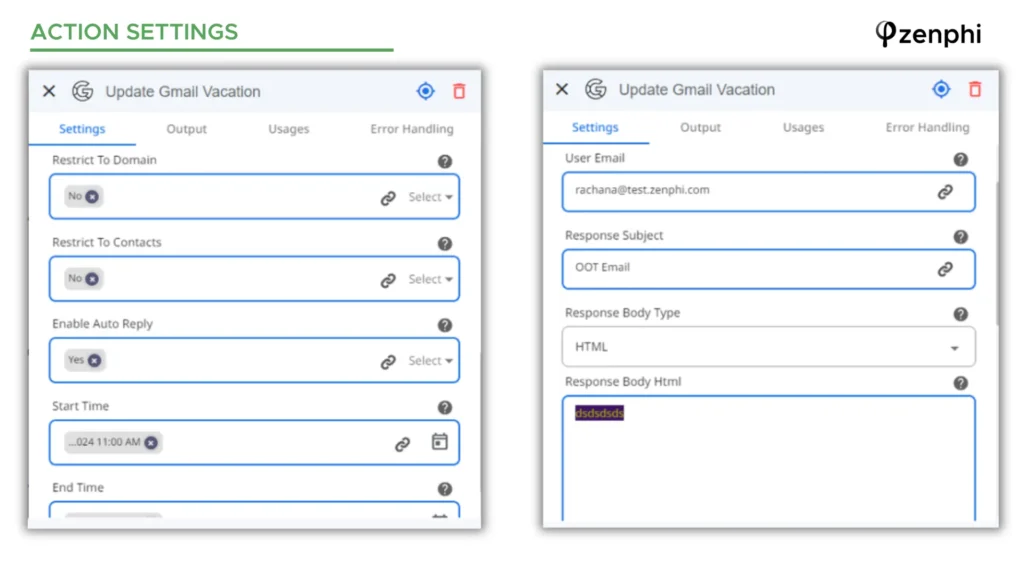This screenshot has height=576, width=1024.
Task: Click the Response Subject input with OOT Email
Action: pyautogui.click(x=769, y=269)
